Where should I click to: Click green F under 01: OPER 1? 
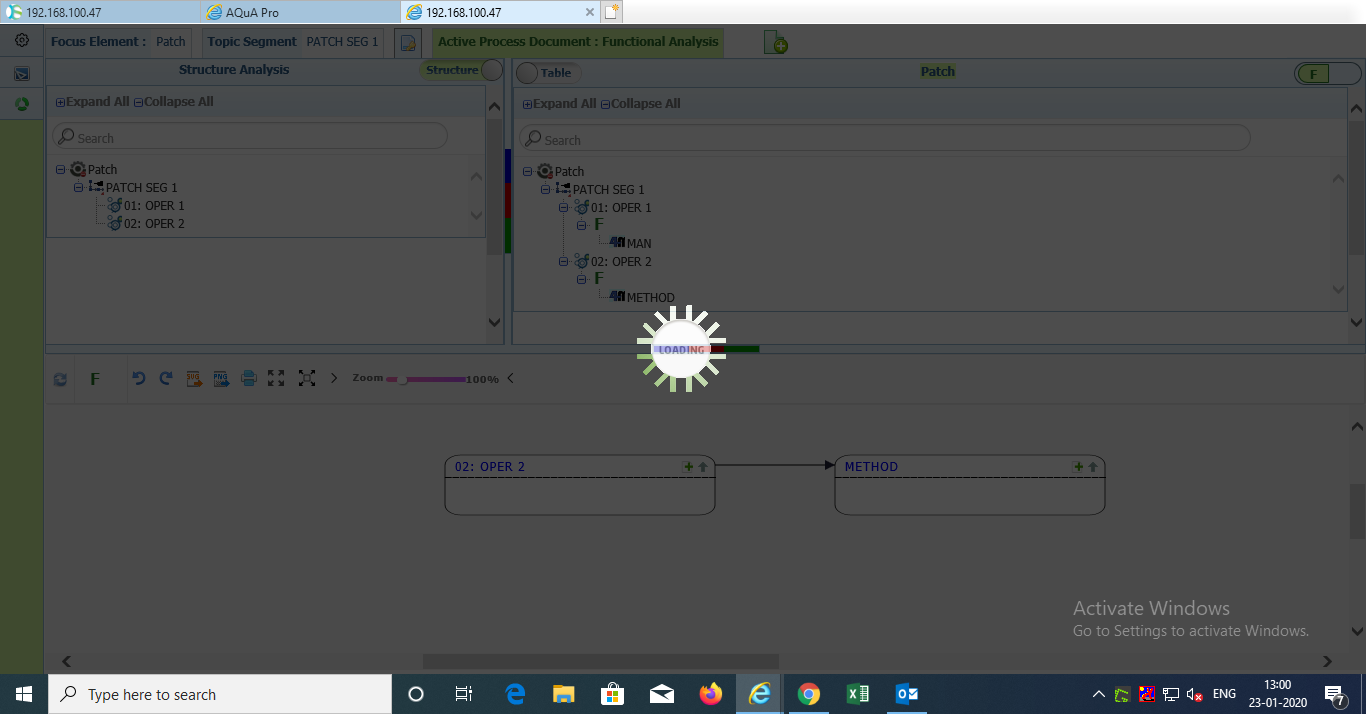point(599,225)
